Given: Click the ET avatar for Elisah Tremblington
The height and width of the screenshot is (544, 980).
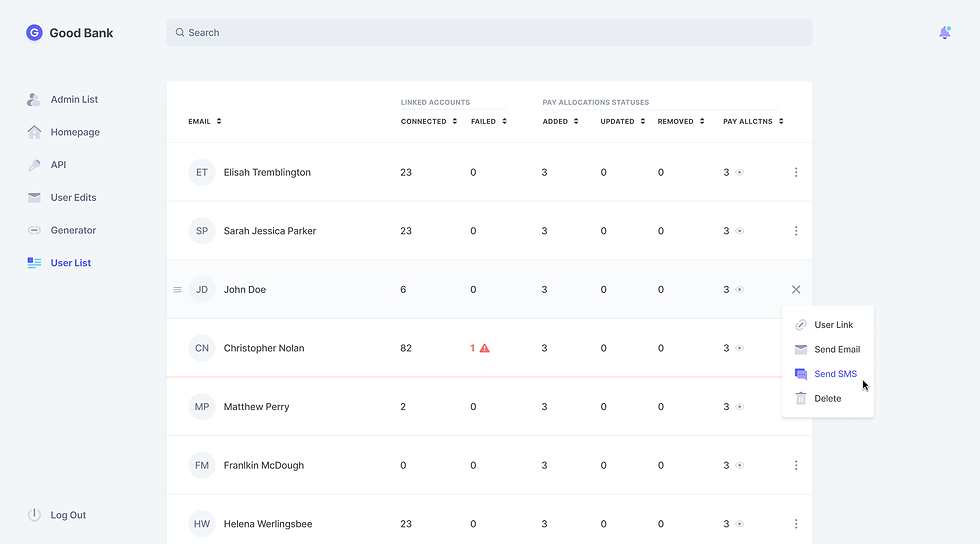Looking at the screenshot, I should pos(202,173).
